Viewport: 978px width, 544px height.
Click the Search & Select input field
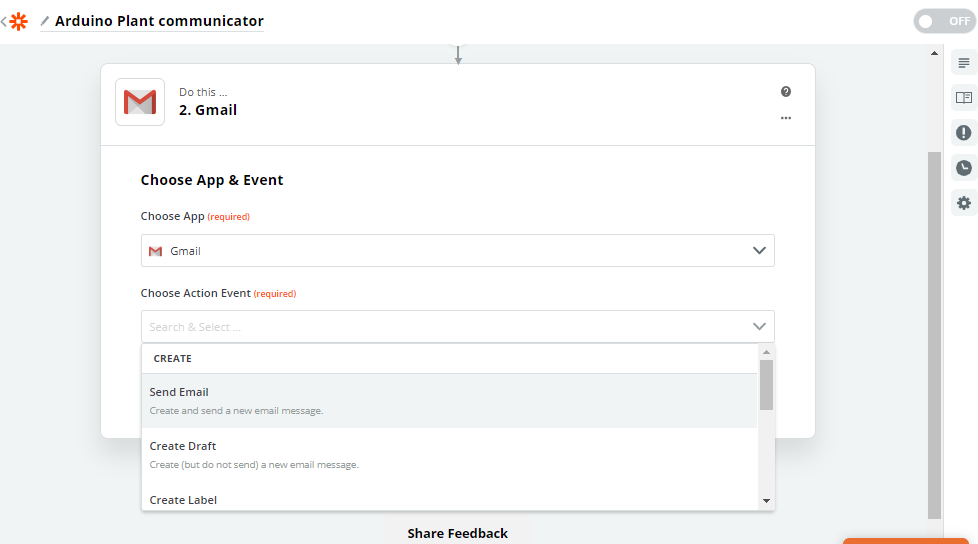[440, 327]
